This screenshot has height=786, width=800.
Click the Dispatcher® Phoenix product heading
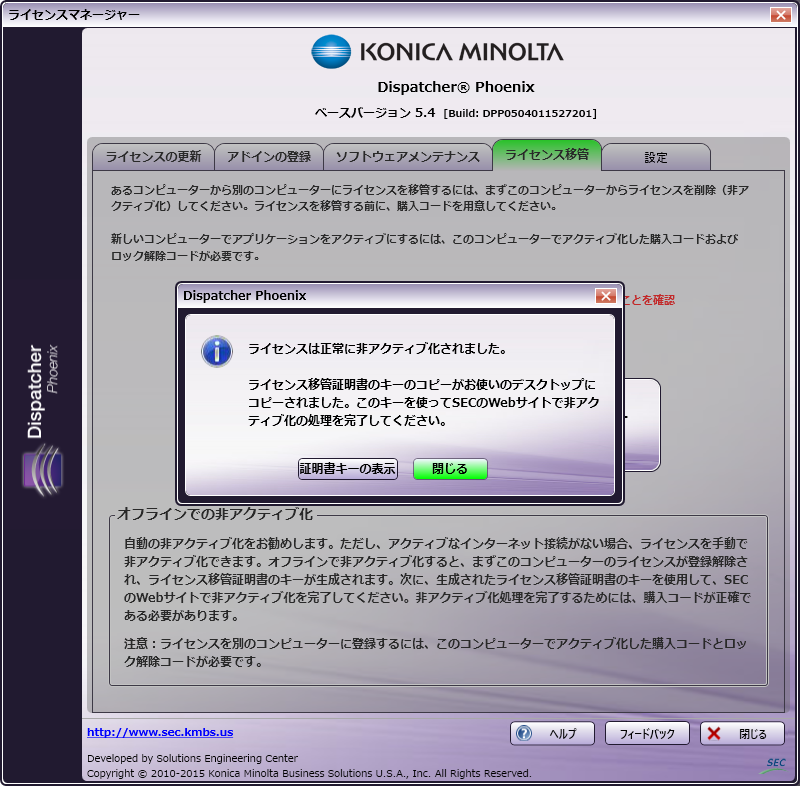[x=456, y=87]
